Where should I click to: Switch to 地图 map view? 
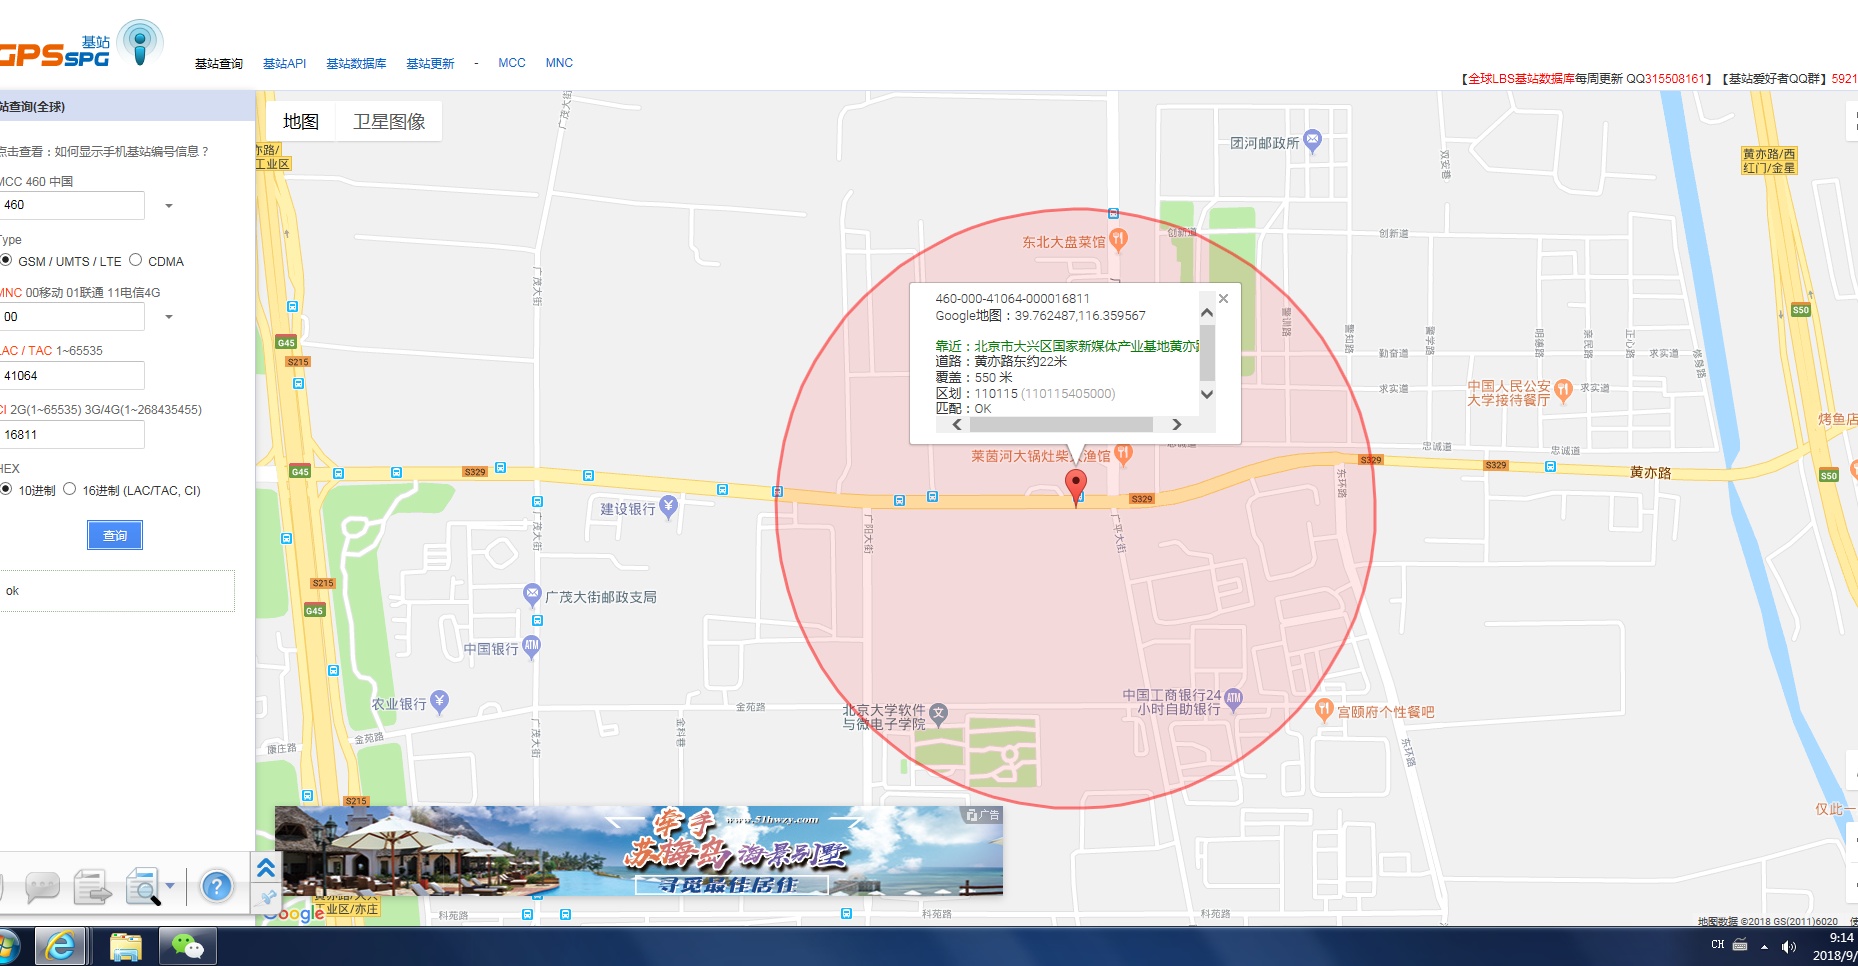click(x=301, y=122)
